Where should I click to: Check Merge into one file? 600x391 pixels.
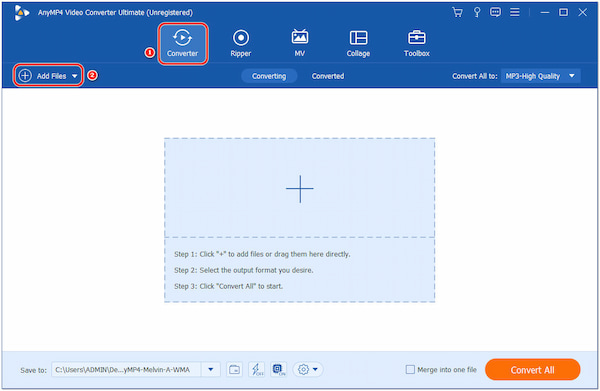click(410, 370)
